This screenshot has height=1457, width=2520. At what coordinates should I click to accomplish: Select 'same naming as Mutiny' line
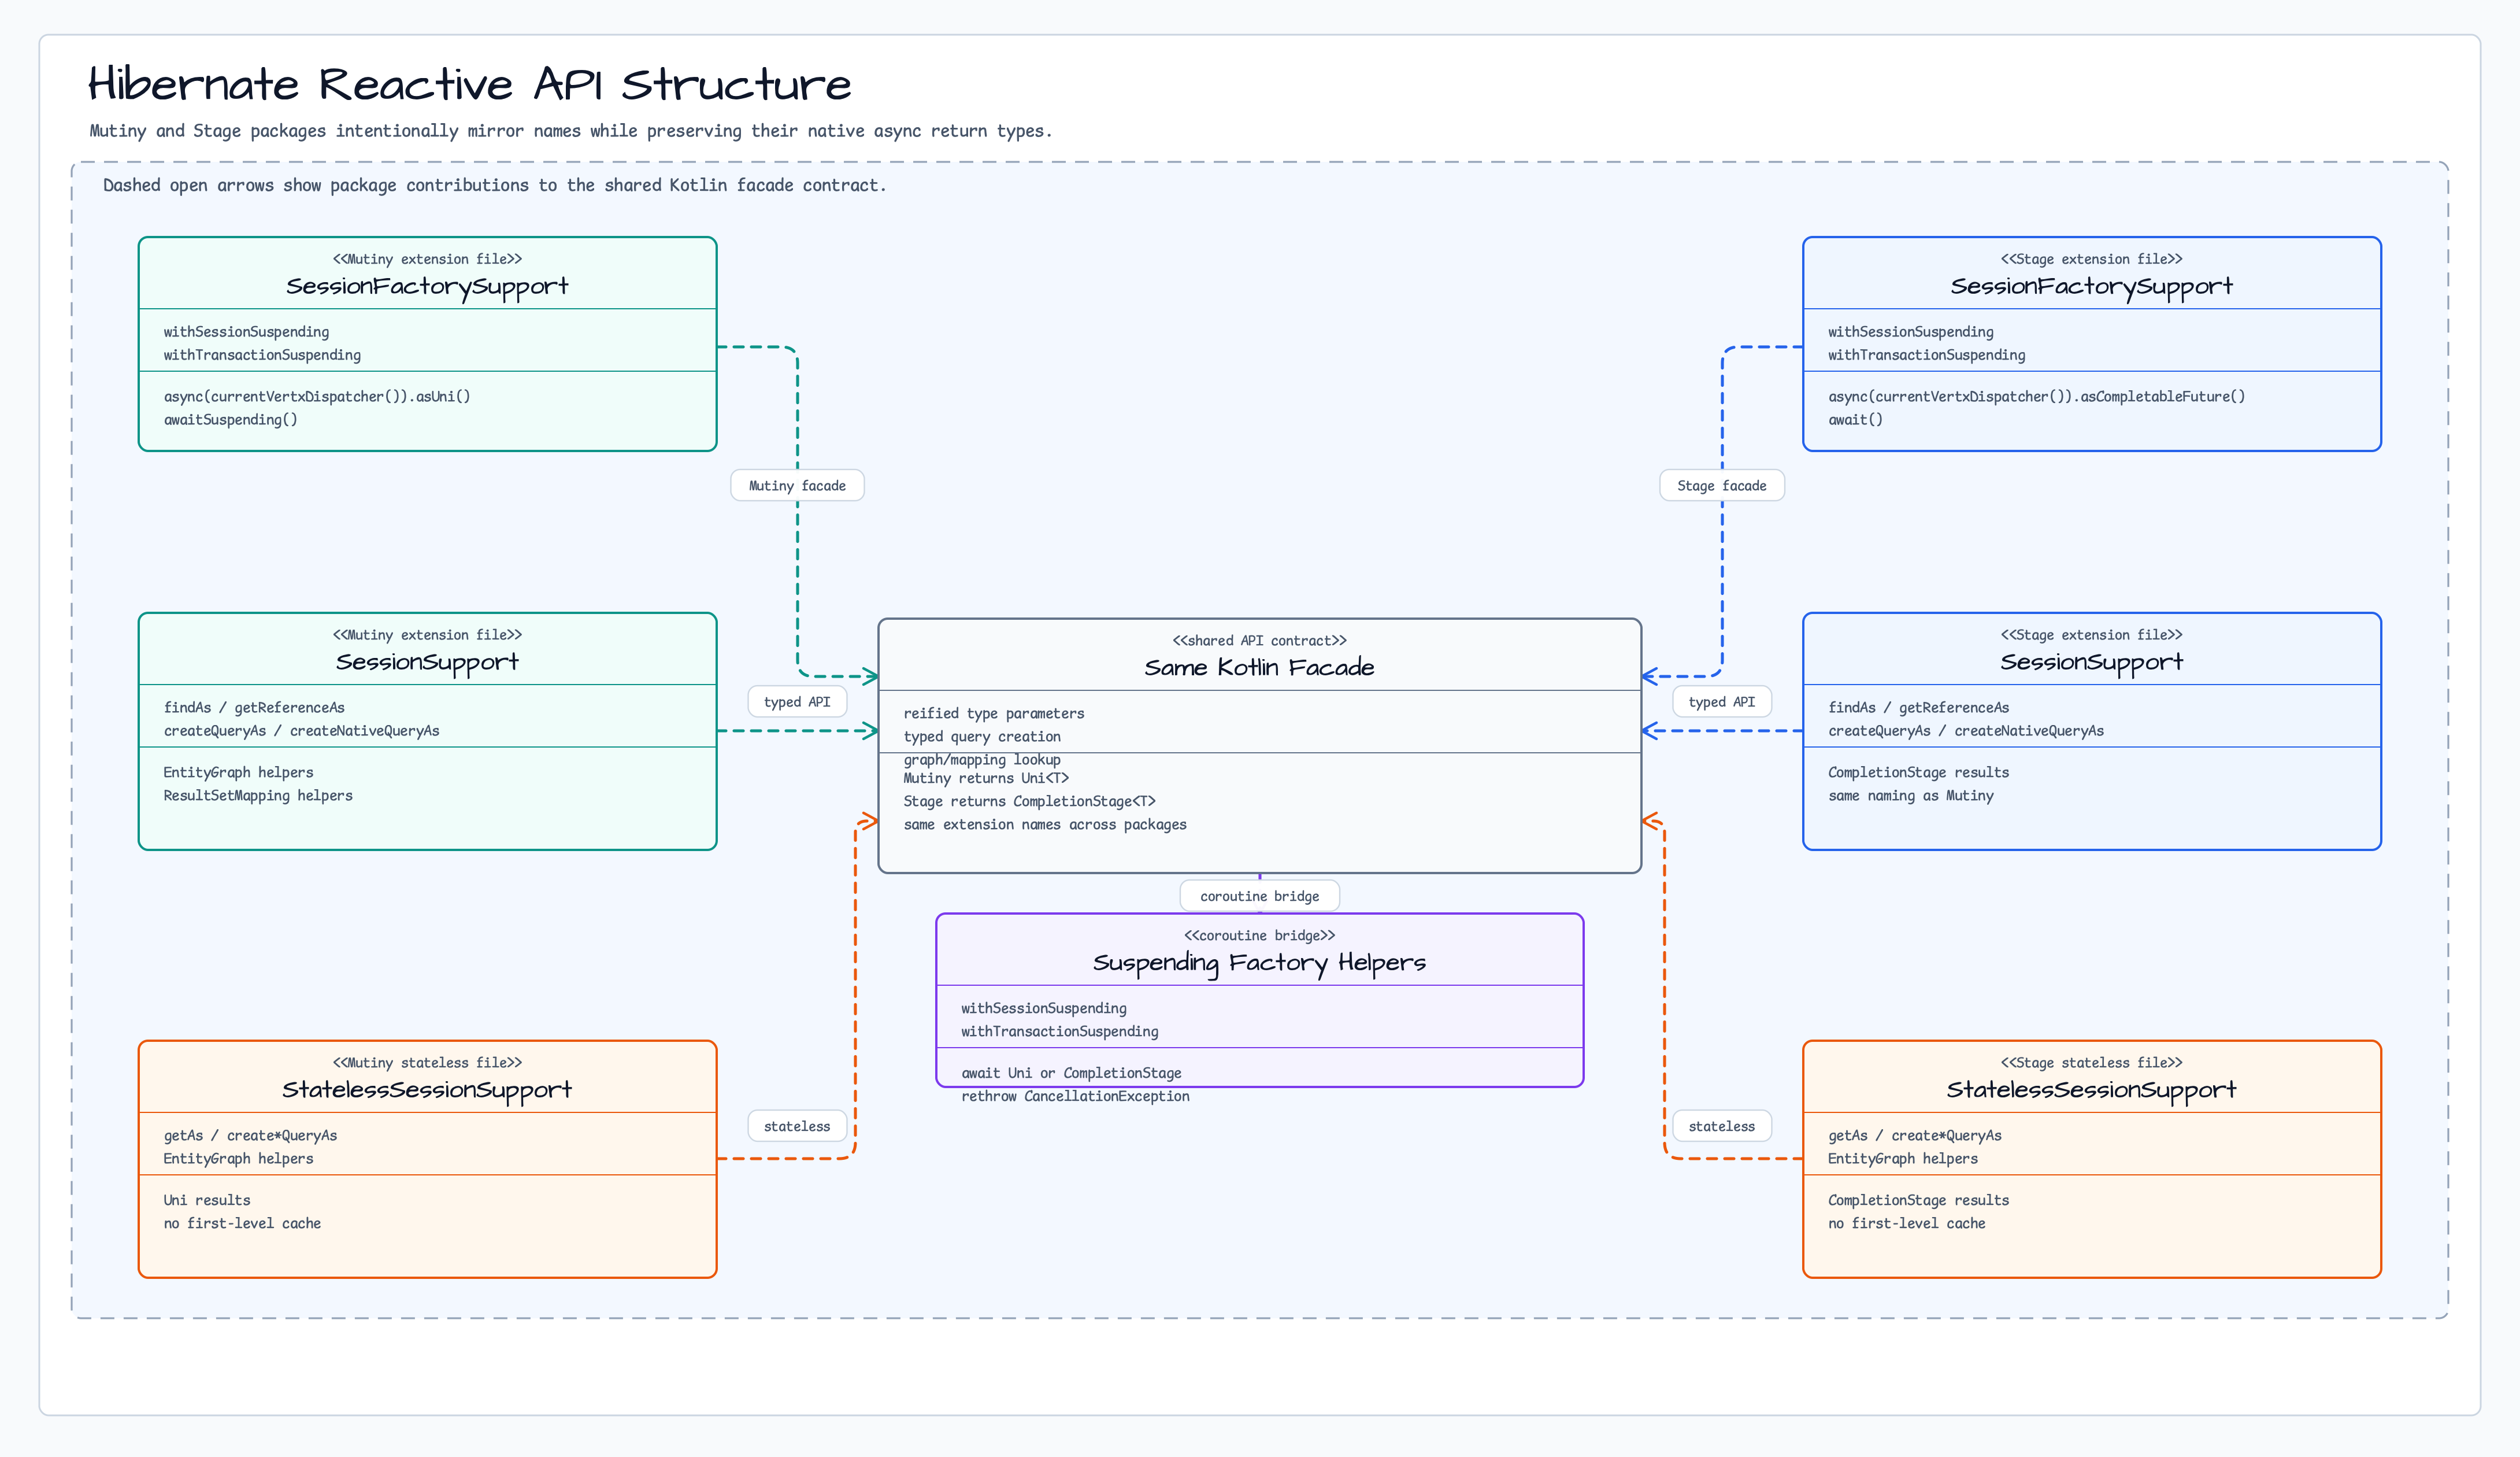pyautogui.click(x=1911, y=796)
